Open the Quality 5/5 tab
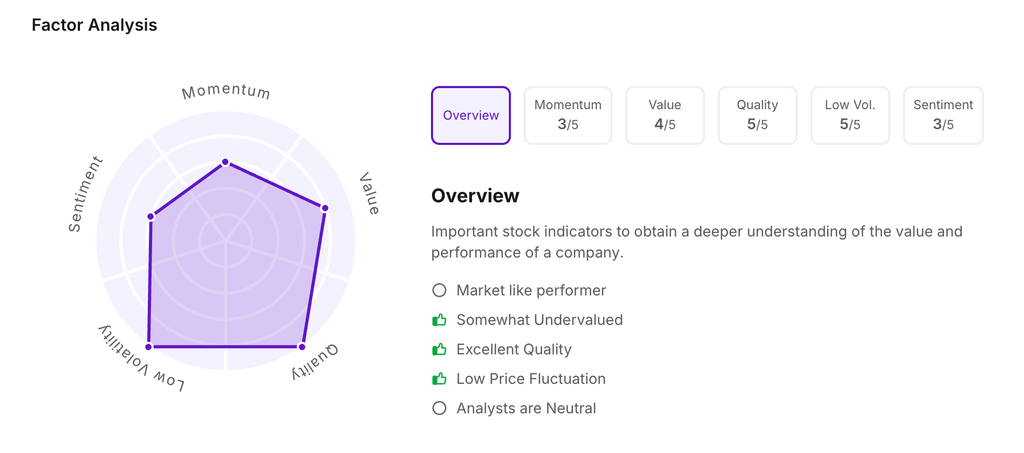This screenshot has height=453, width=1024. point(757,115)
